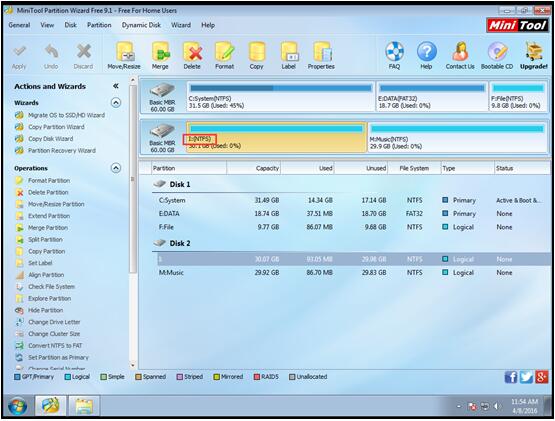Click the Undo arrow toolbar icon
The width and height of the screenshot is (555, 421).
51,52
